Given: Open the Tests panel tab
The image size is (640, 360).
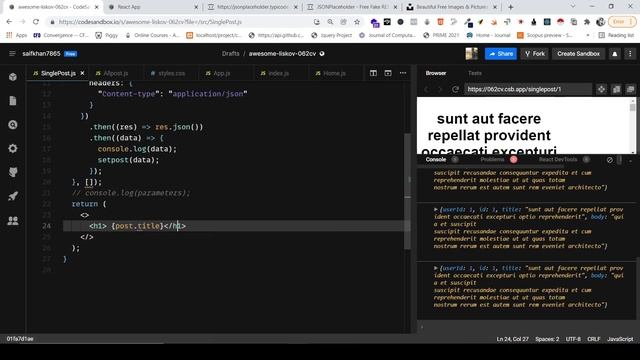Looking at the screenshot, I should pos(475,73).
